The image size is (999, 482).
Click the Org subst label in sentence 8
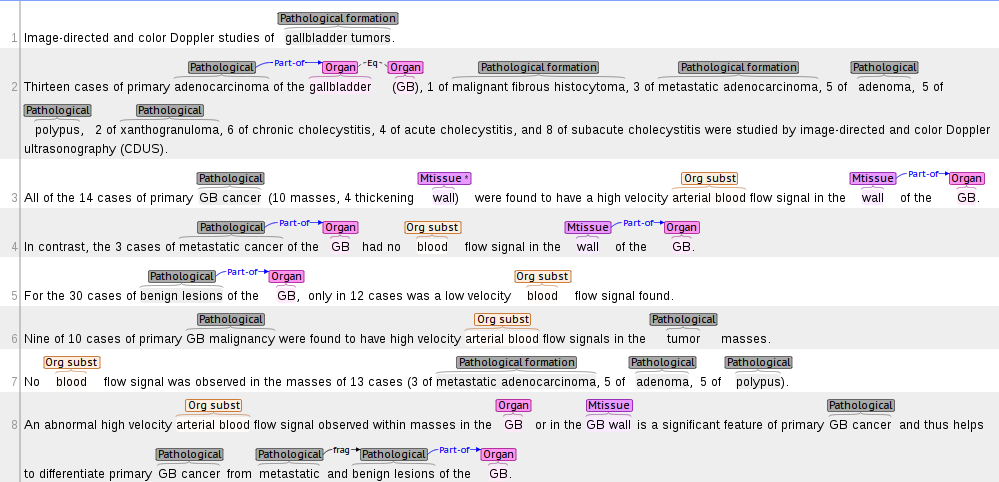click(x=213, y=406)
